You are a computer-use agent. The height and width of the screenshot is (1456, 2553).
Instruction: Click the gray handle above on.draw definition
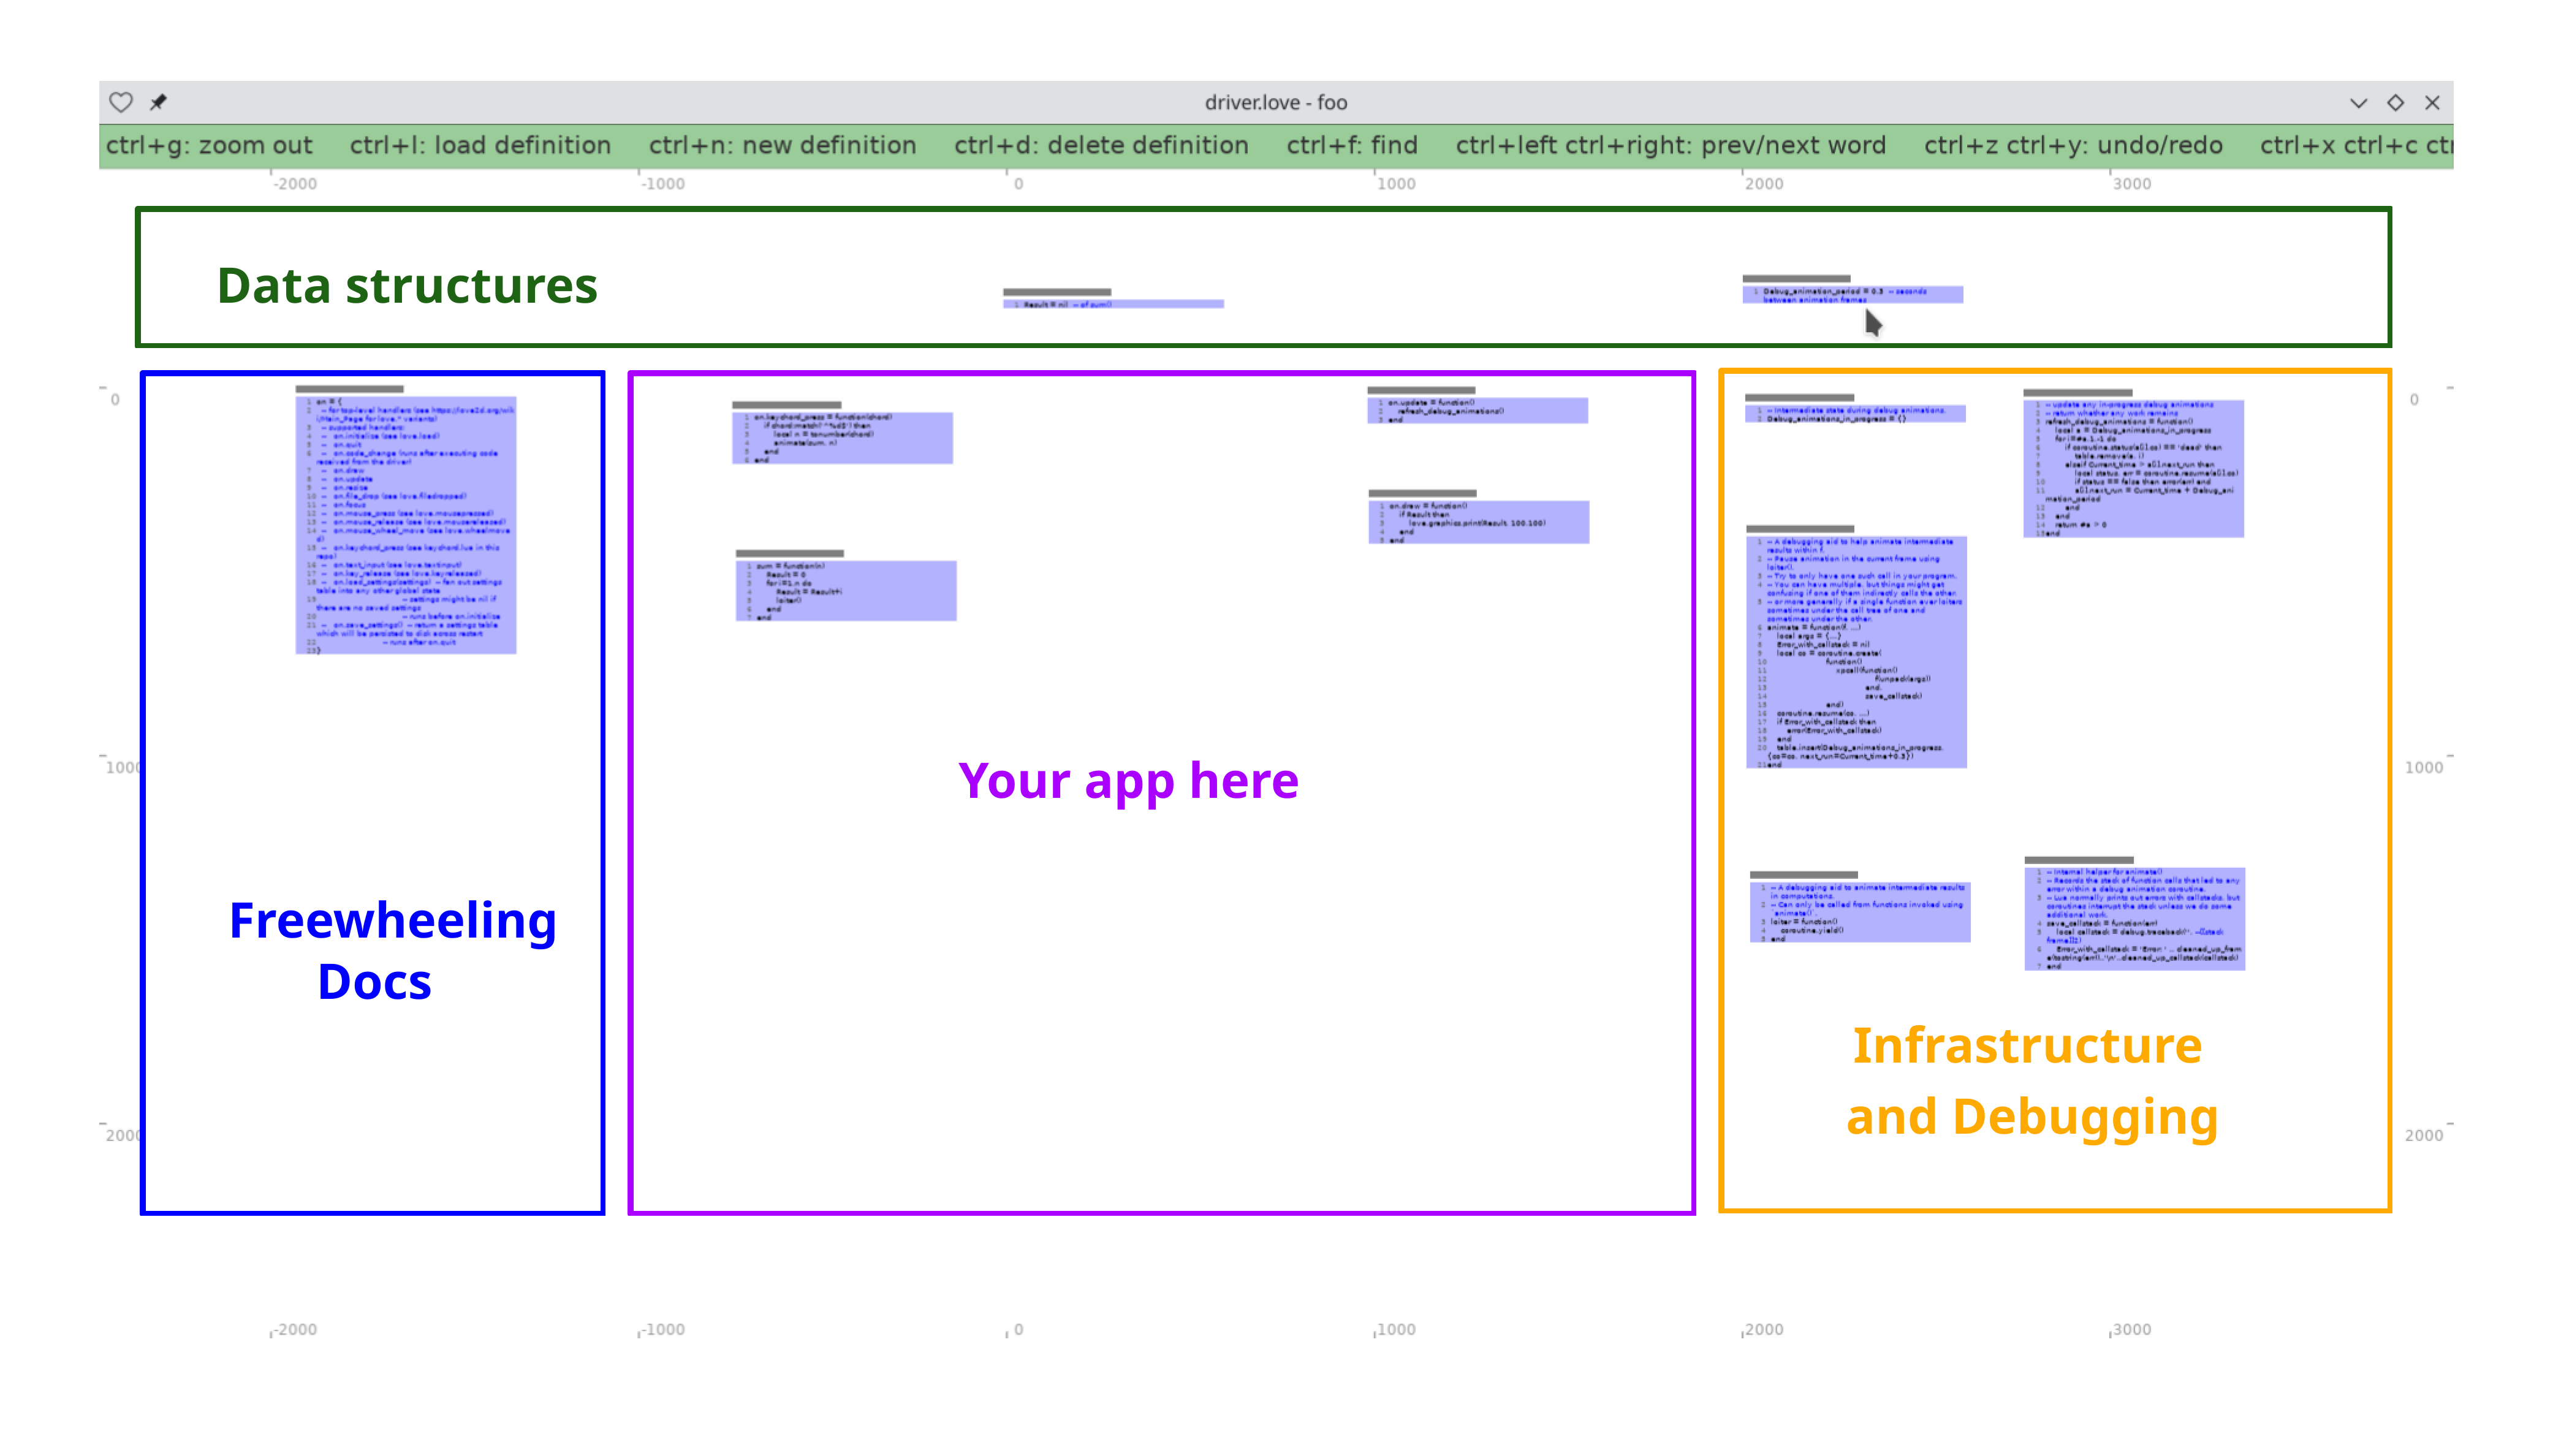pyautogui.click(x=1422, y=493)
